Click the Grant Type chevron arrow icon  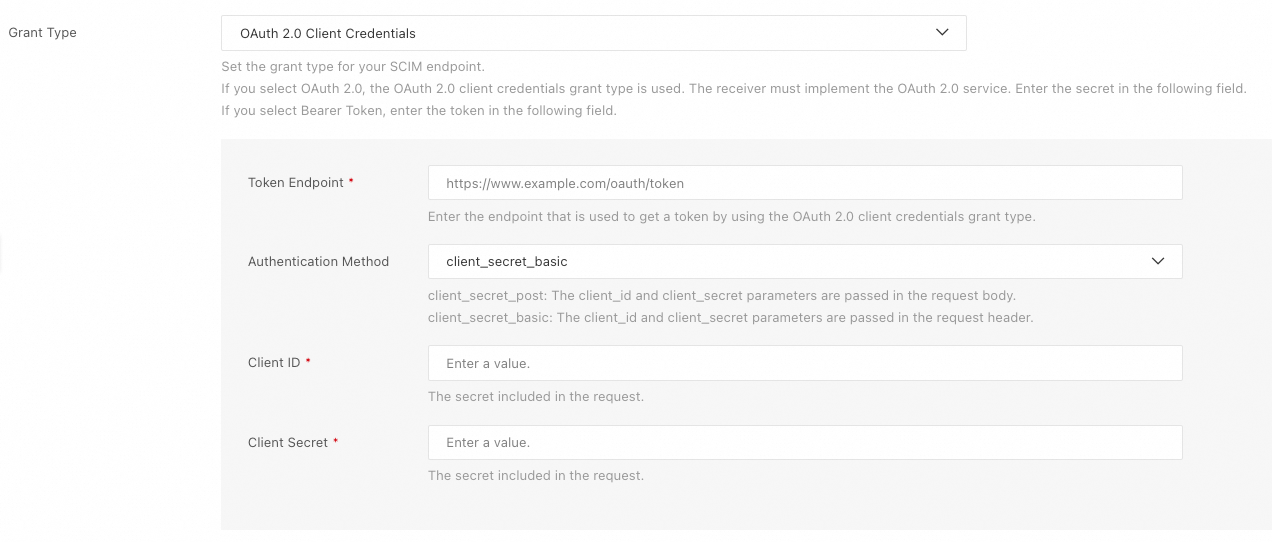pos(941,32)
